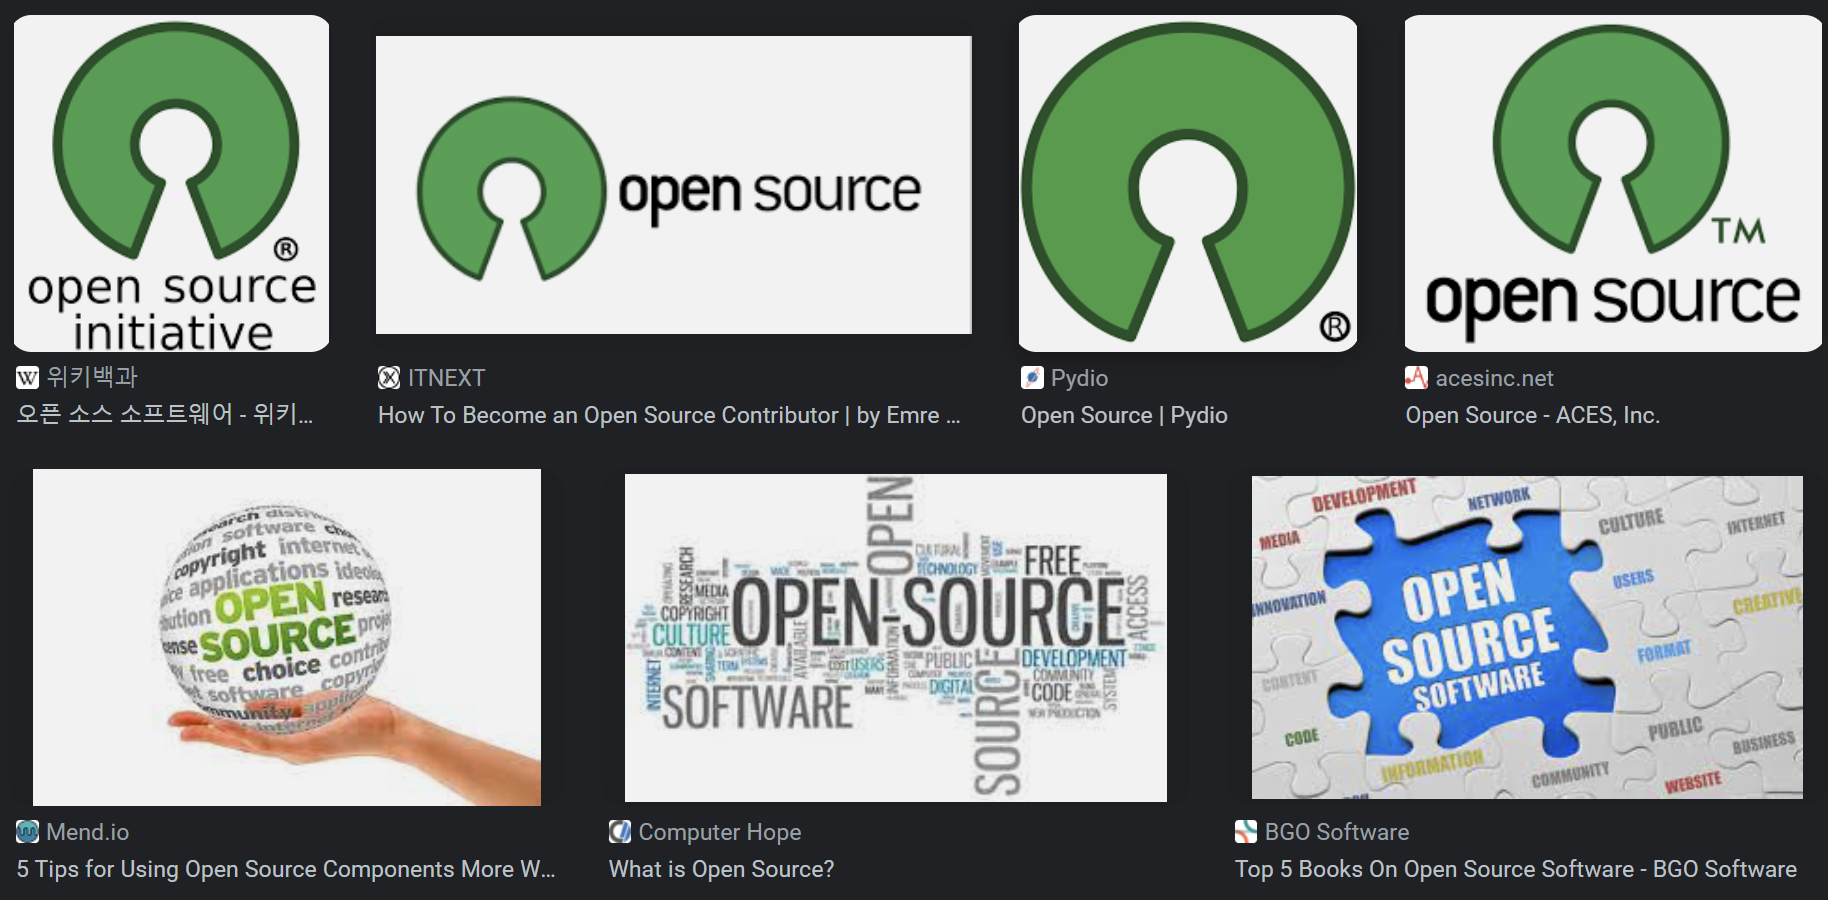Click the 'acesinc.net' source name
This screenshot has height=900, width=1828.
[1494, 378]
